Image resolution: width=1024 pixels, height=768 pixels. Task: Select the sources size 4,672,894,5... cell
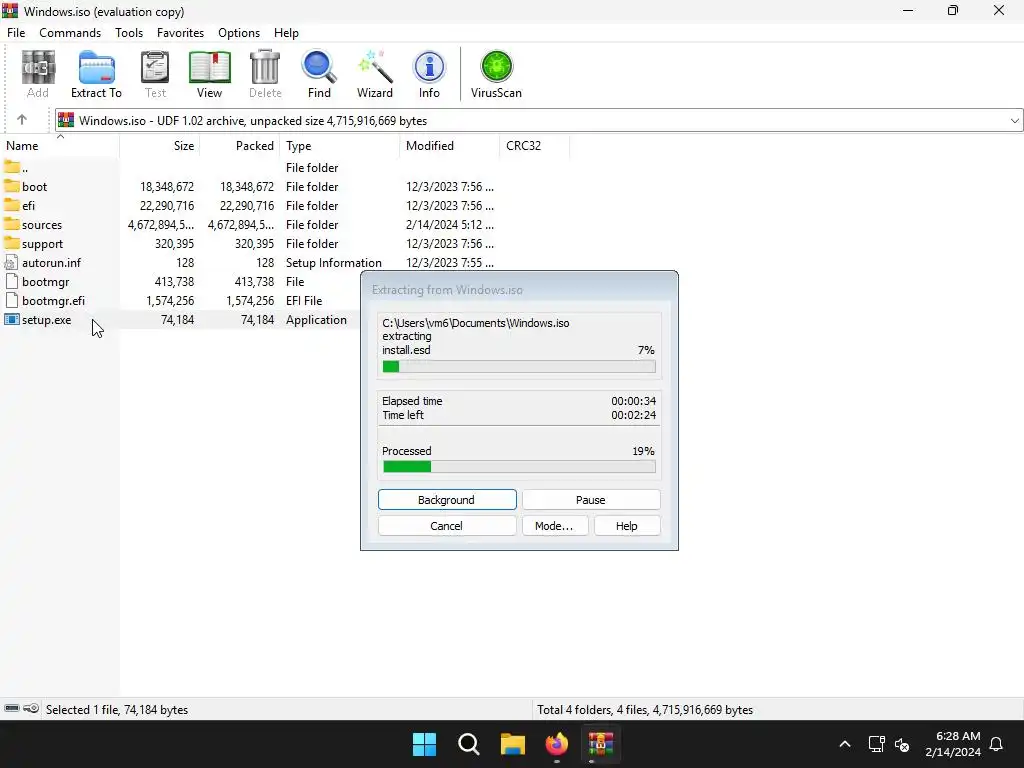(x=161, y=225)
